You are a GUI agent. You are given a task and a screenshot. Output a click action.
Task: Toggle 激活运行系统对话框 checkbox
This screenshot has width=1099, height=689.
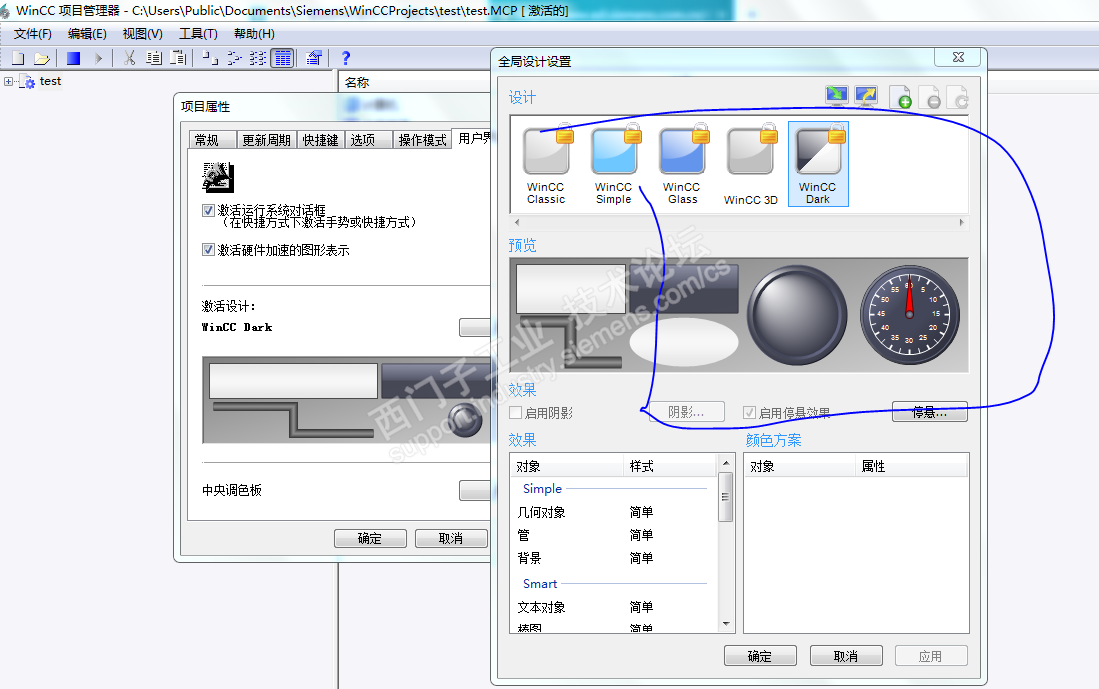pos(208,210)
